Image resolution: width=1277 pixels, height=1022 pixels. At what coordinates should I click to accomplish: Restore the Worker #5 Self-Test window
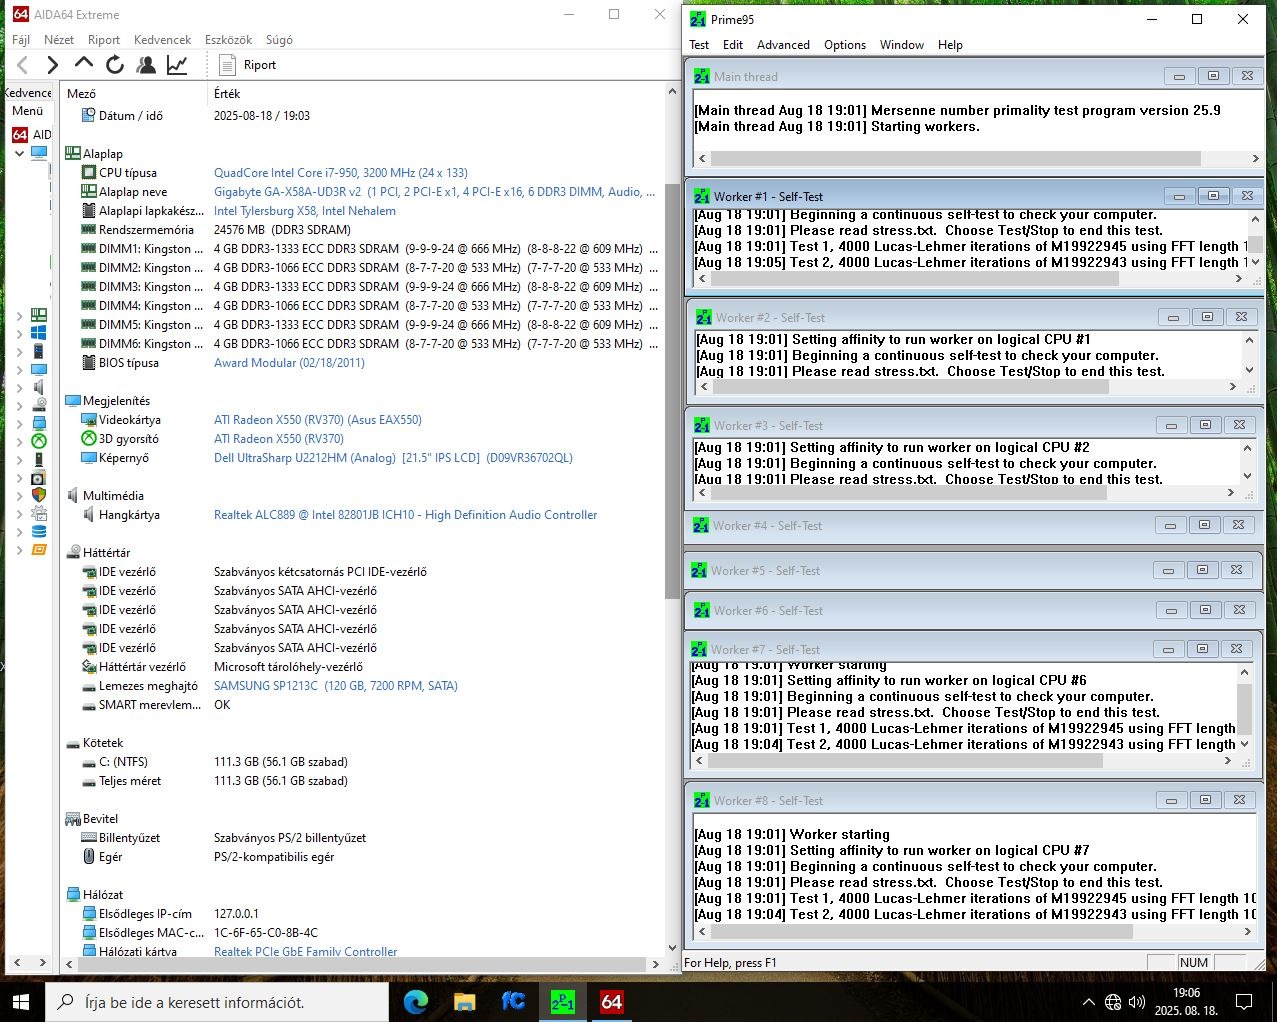pyautogui.click(x=1202, y=570)
